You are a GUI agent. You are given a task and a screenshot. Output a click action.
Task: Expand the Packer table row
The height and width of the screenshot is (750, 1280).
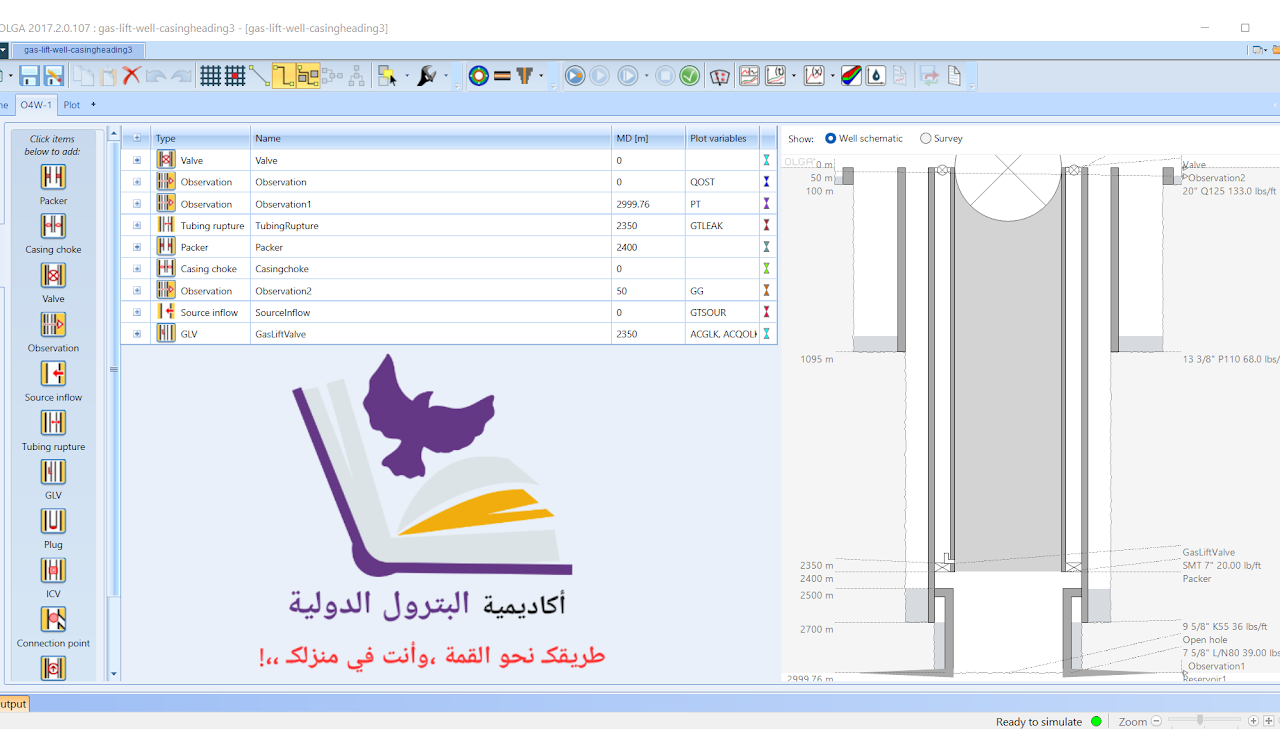coord(137,247)
